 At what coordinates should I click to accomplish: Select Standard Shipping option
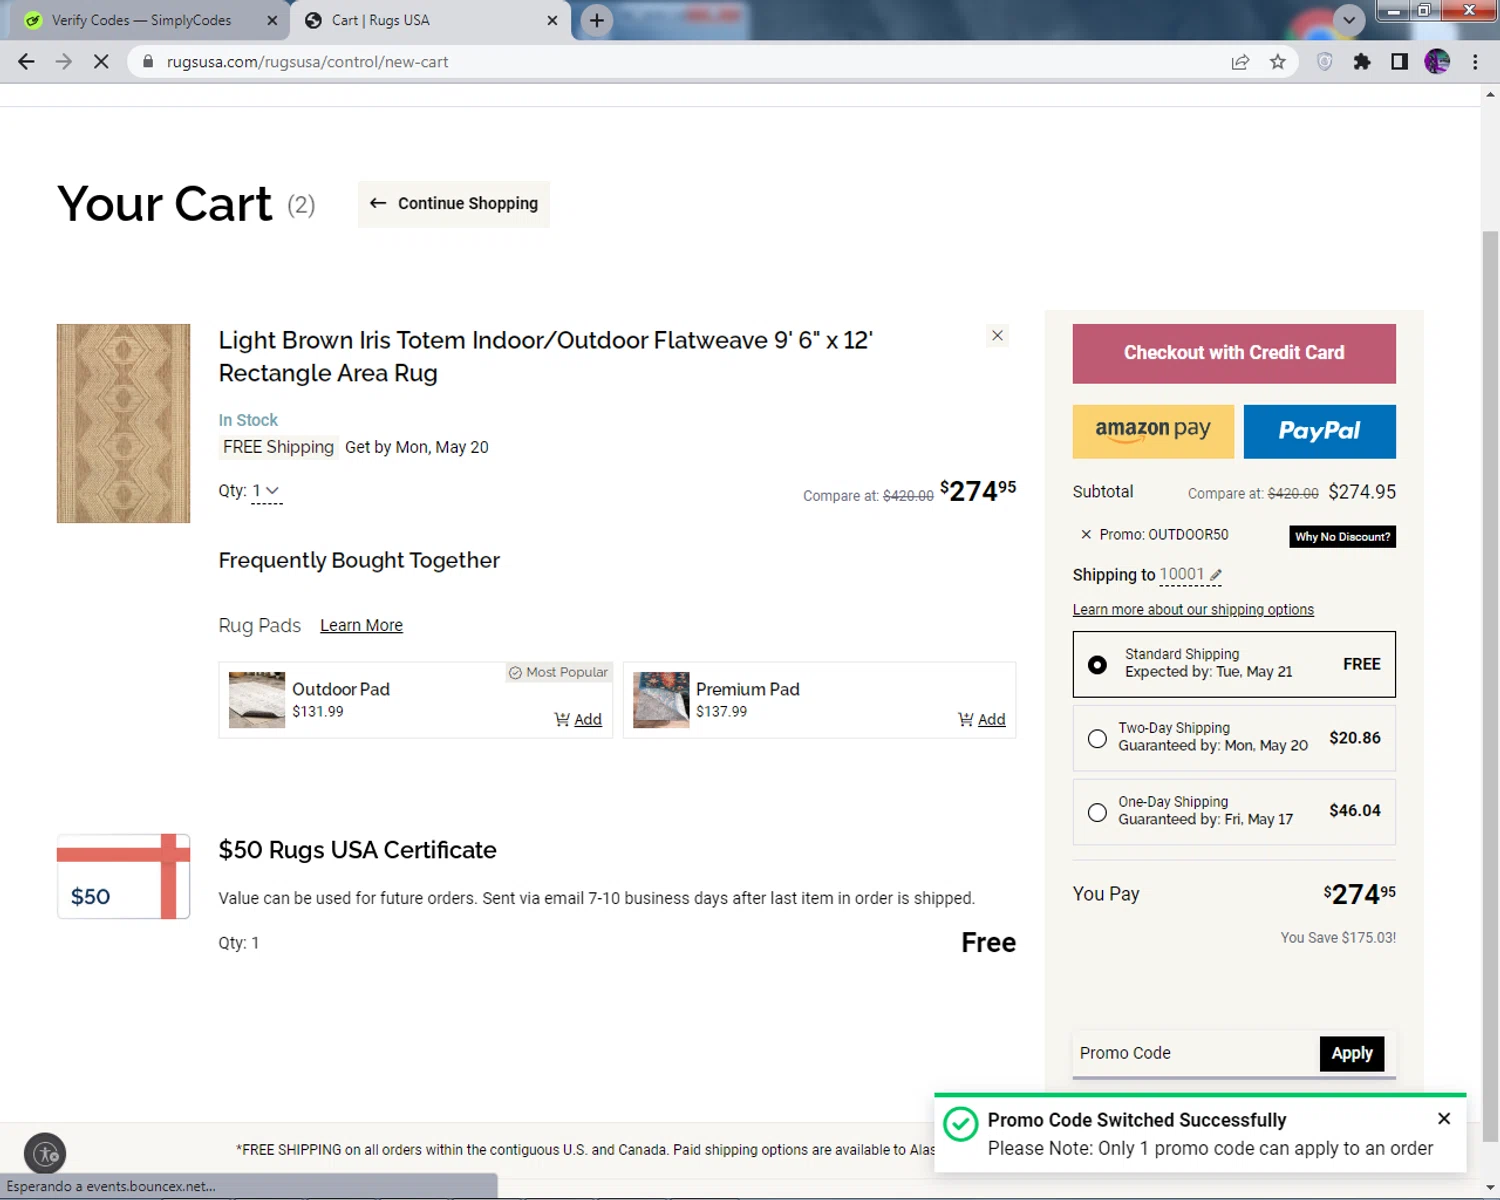pyautogui.click(x=1234, y=664)
